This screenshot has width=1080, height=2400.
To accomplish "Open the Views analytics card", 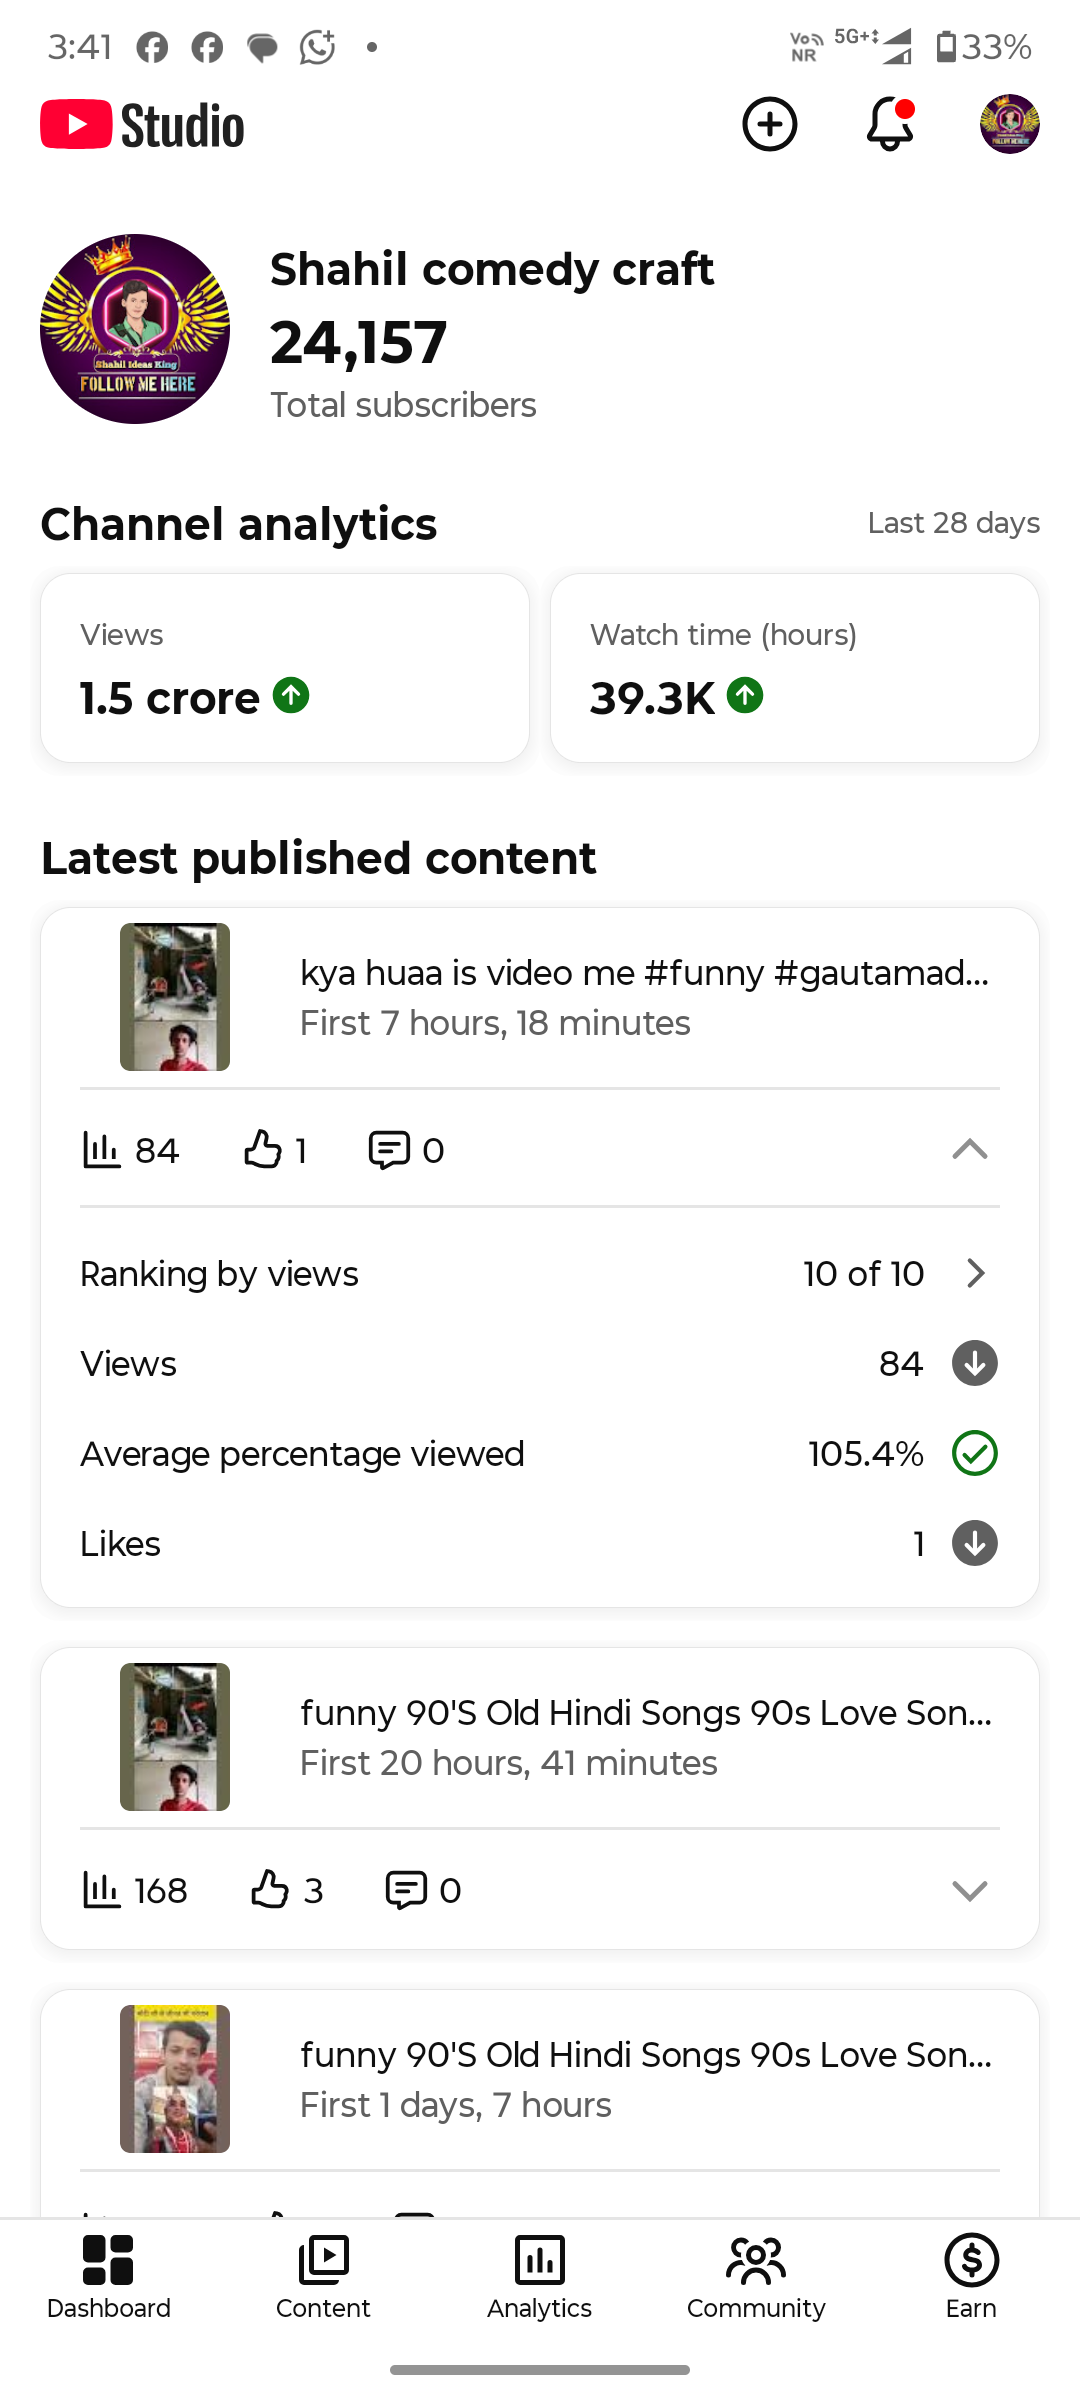I will [285, 668].
